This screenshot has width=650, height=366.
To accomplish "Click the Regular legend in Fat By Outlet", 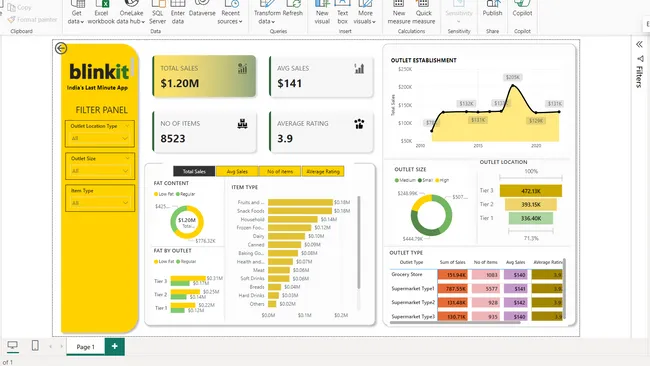I will [186, 262].
